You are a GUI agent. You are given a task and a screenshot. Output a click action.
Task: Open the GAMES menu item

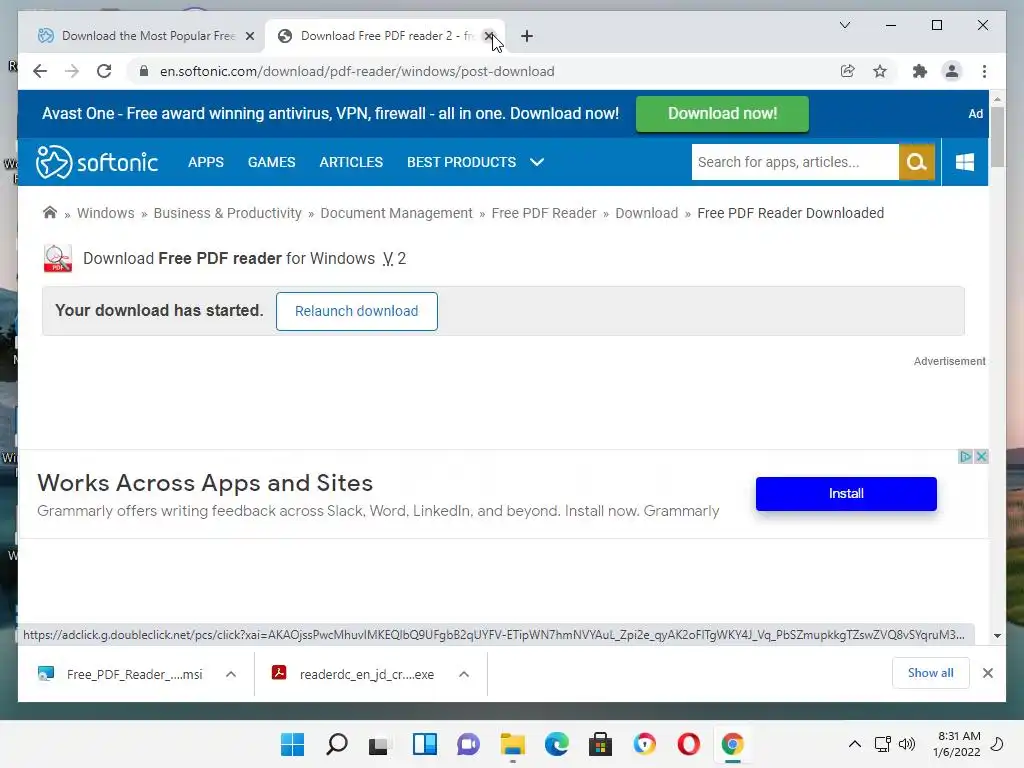(272, 162)
